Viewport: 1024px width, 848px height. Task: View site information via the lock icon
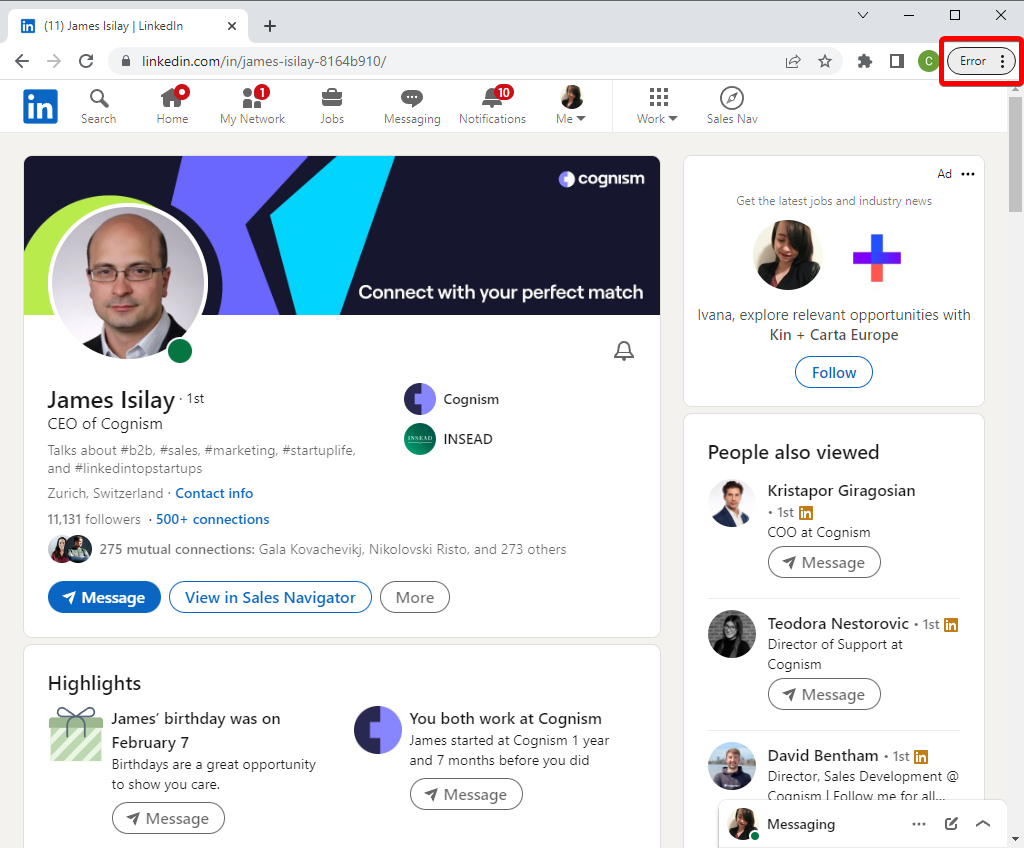click(126, 61)
